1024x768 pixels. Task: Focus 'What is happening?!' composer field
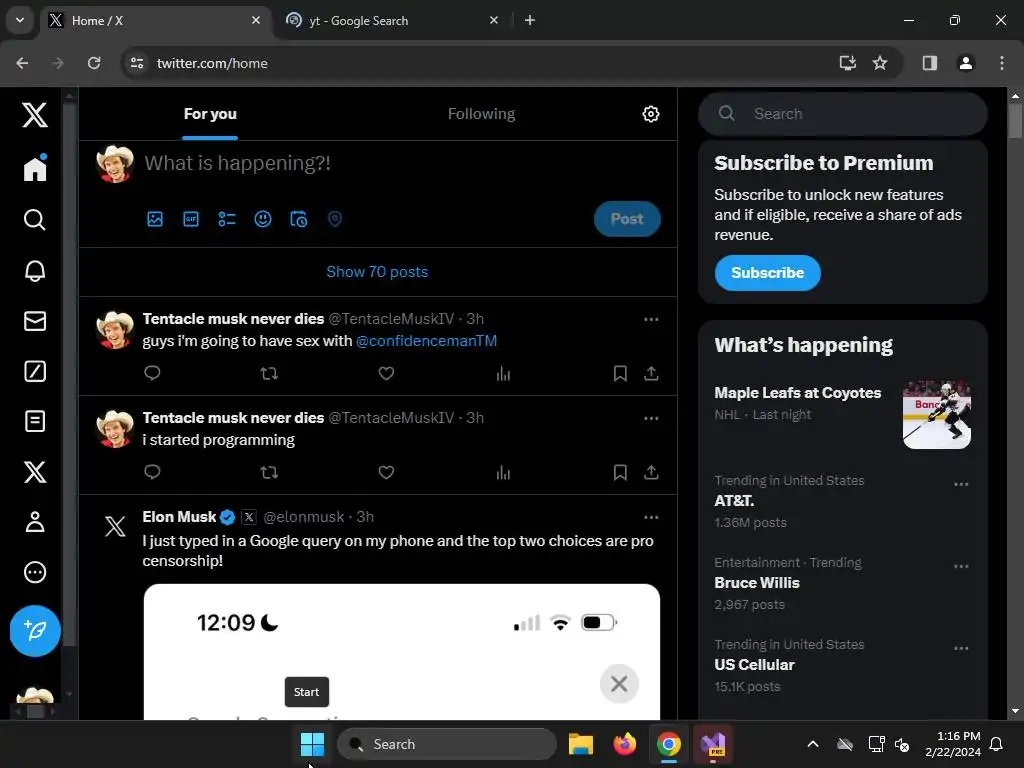tap(238, 163)
